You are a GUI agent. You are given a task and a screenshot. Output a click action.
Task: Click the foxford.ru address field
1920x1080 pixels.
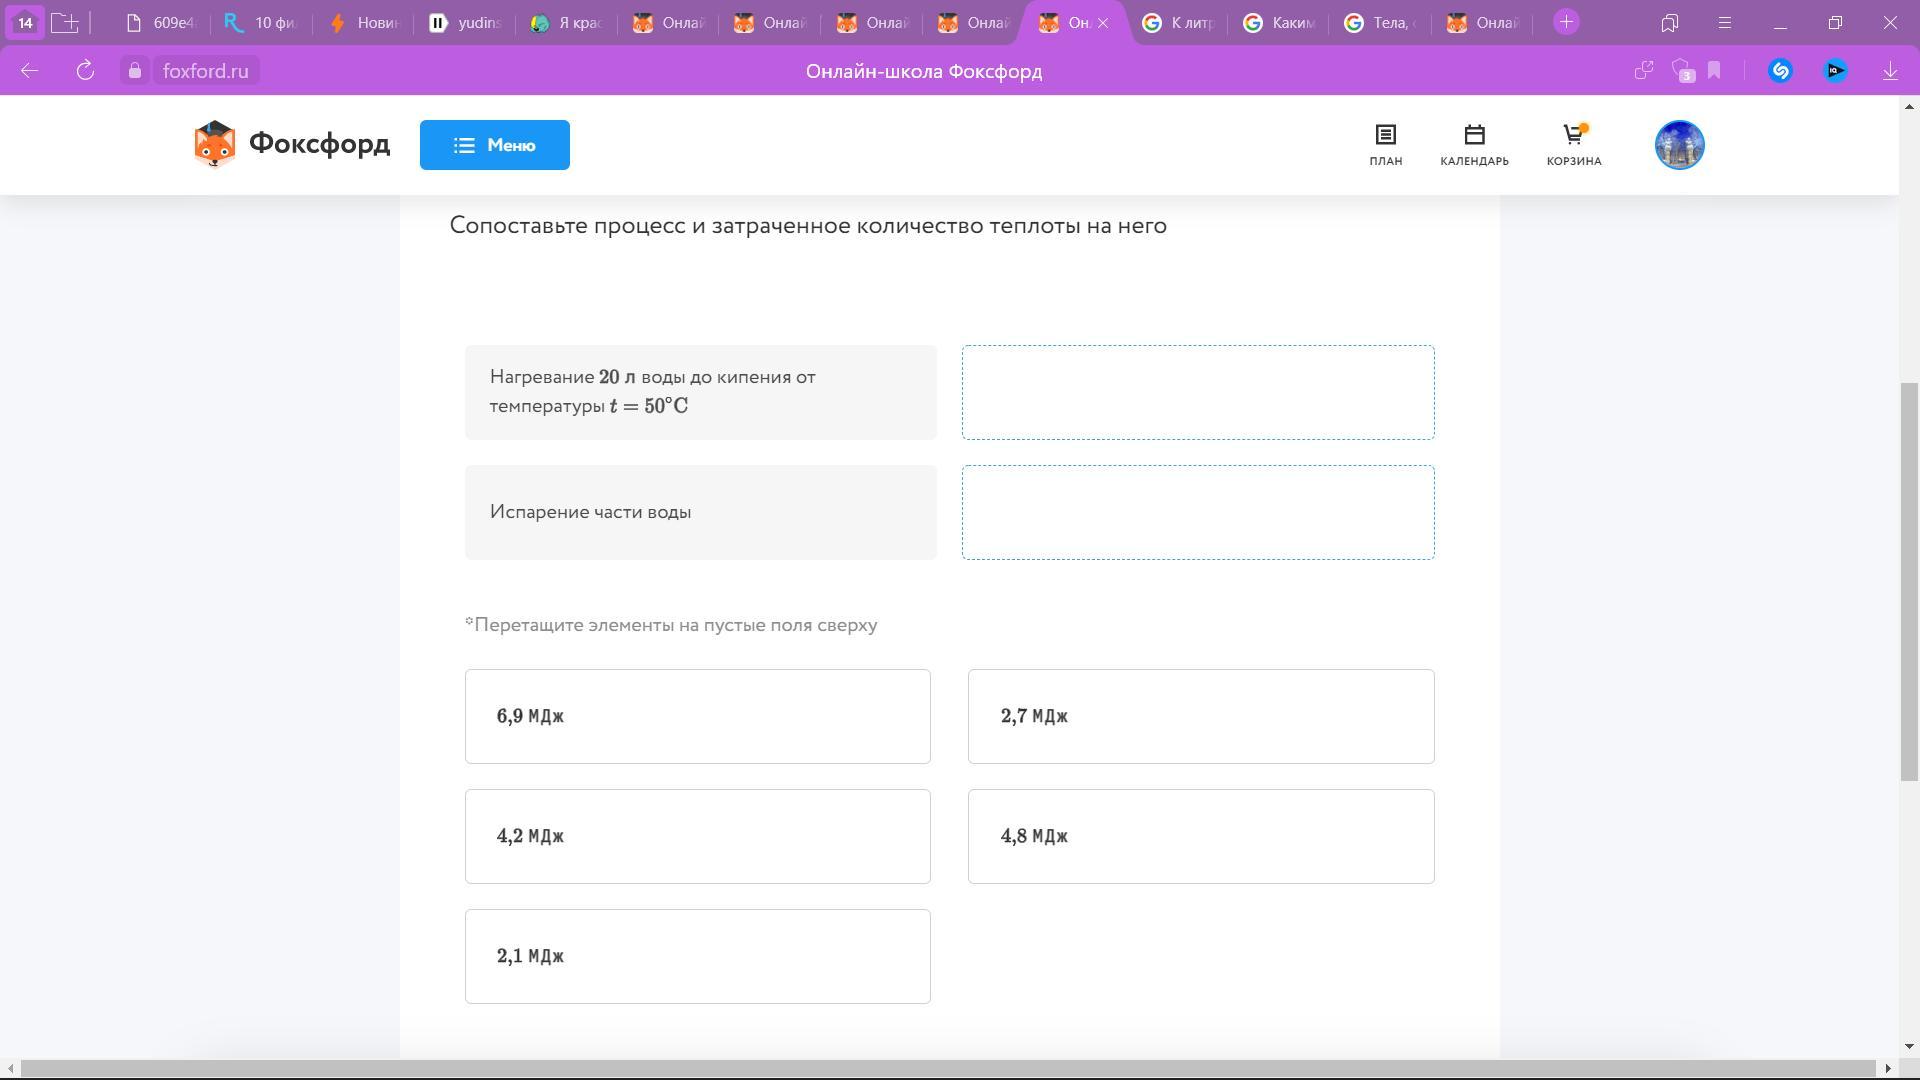pos(205,71)
